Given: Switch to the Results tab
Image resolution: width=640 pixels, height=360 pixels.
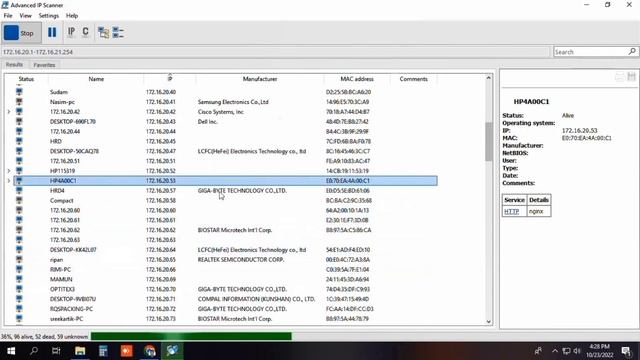Looking at the screenshot, I should pyautogui.click(x=14, y=64).
